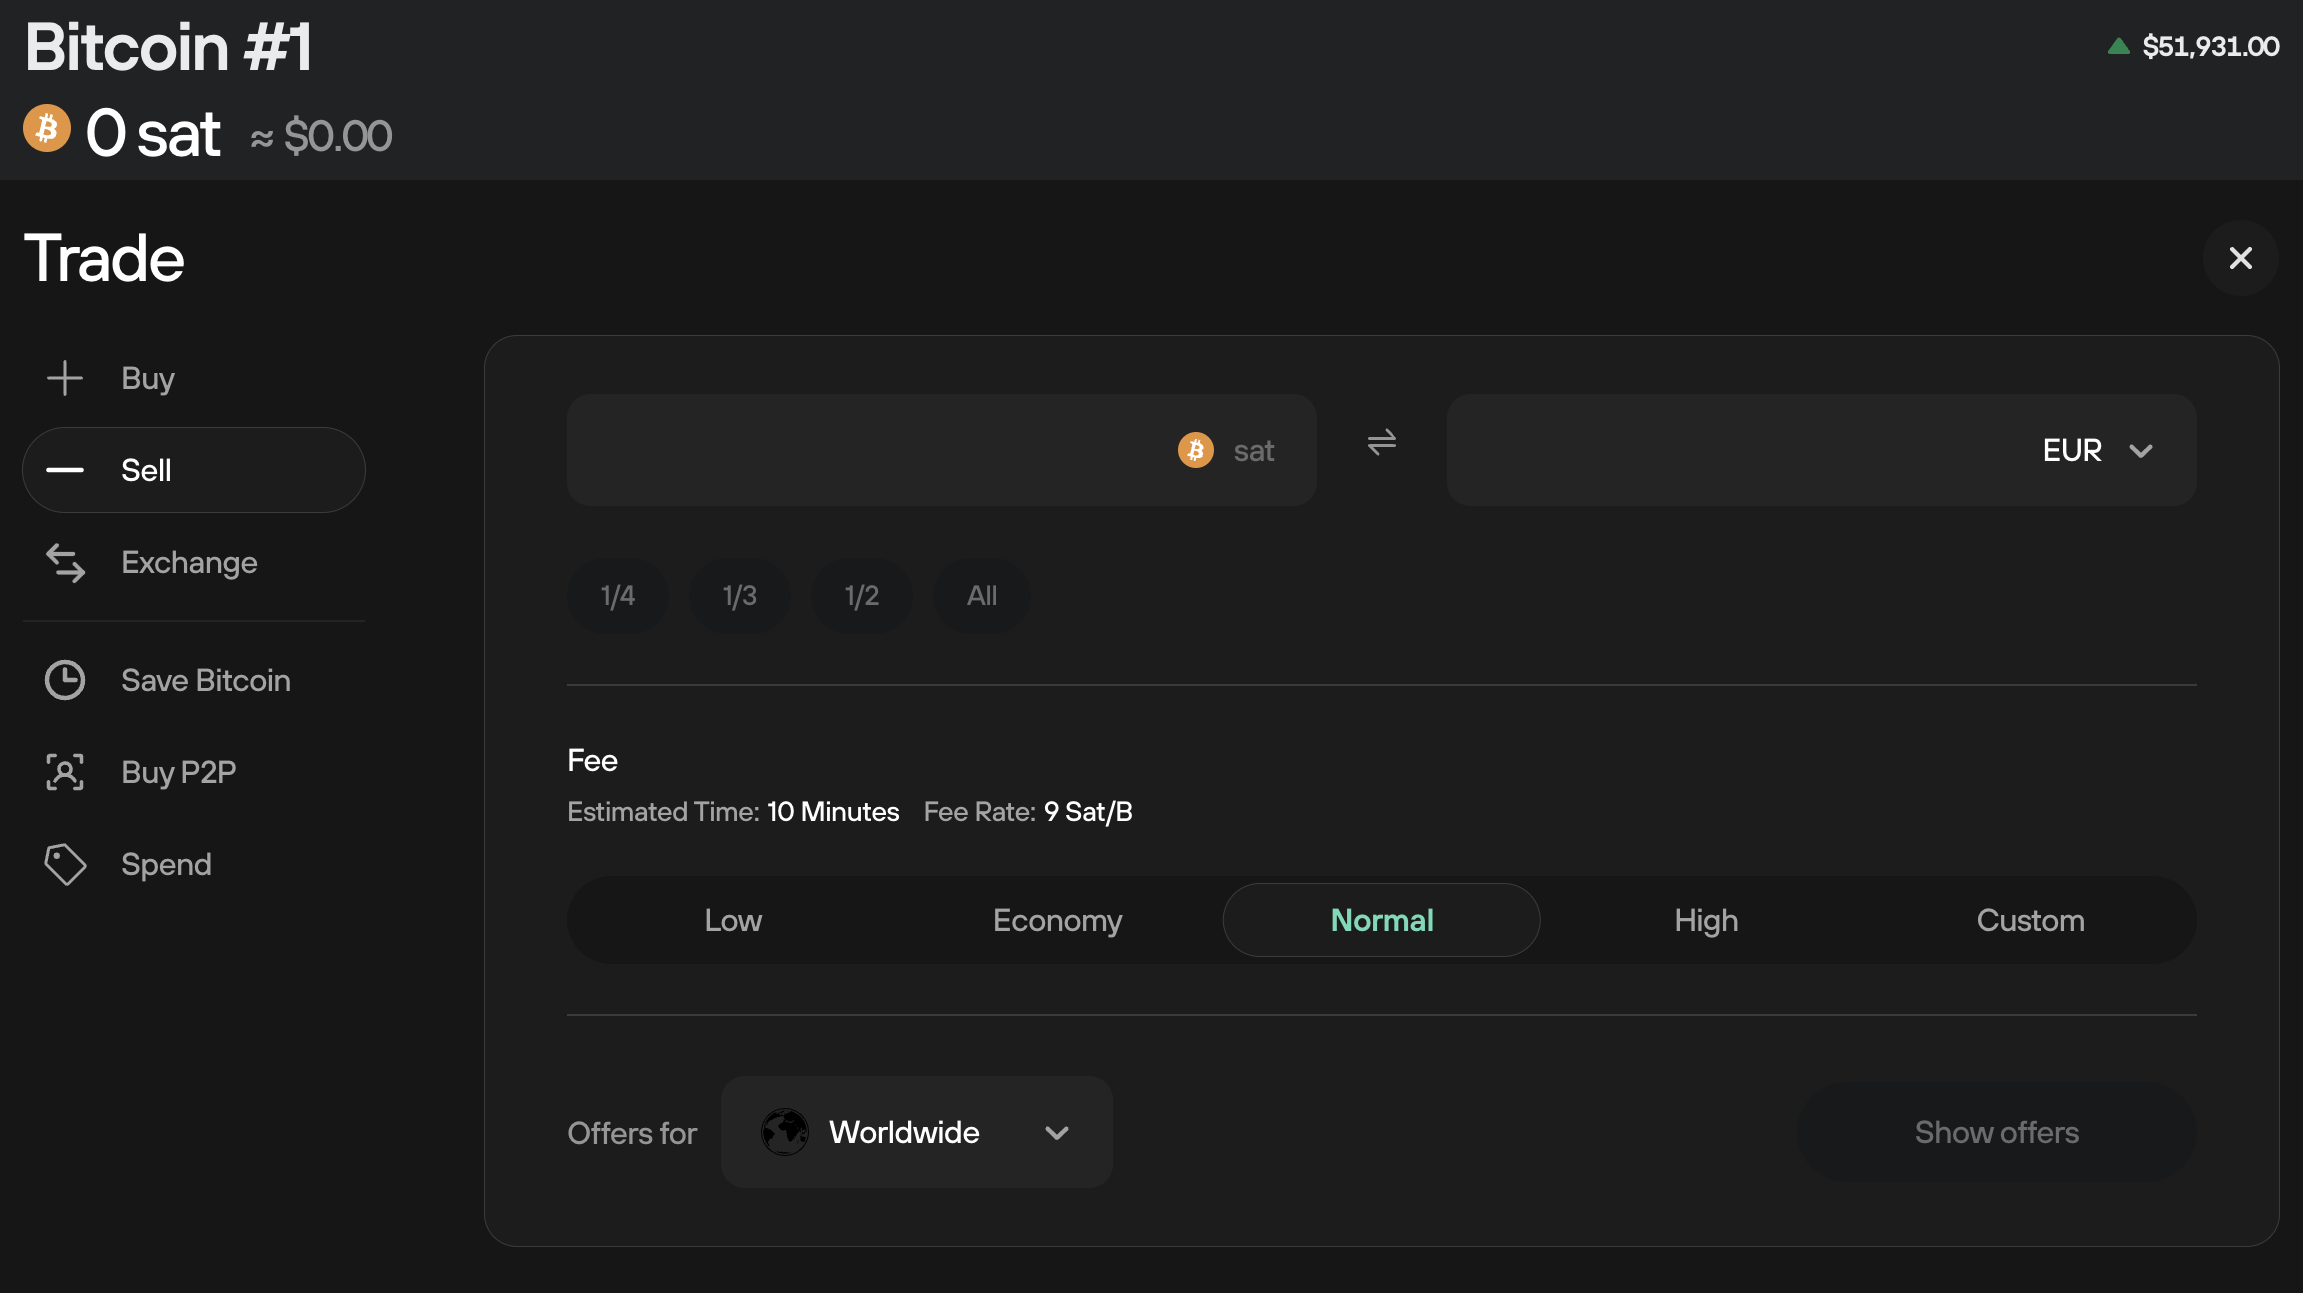
Task: Select the Low fee tier
Action: pyautogui.click(x=732, y=920)
